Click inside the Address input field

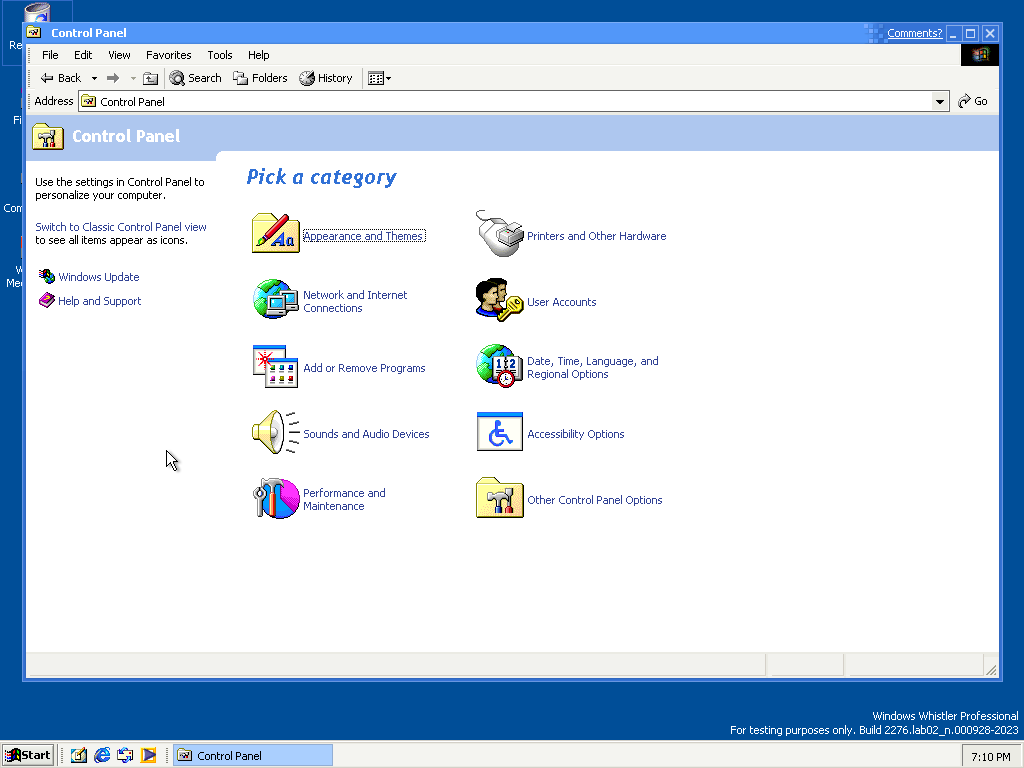(514, 101)
